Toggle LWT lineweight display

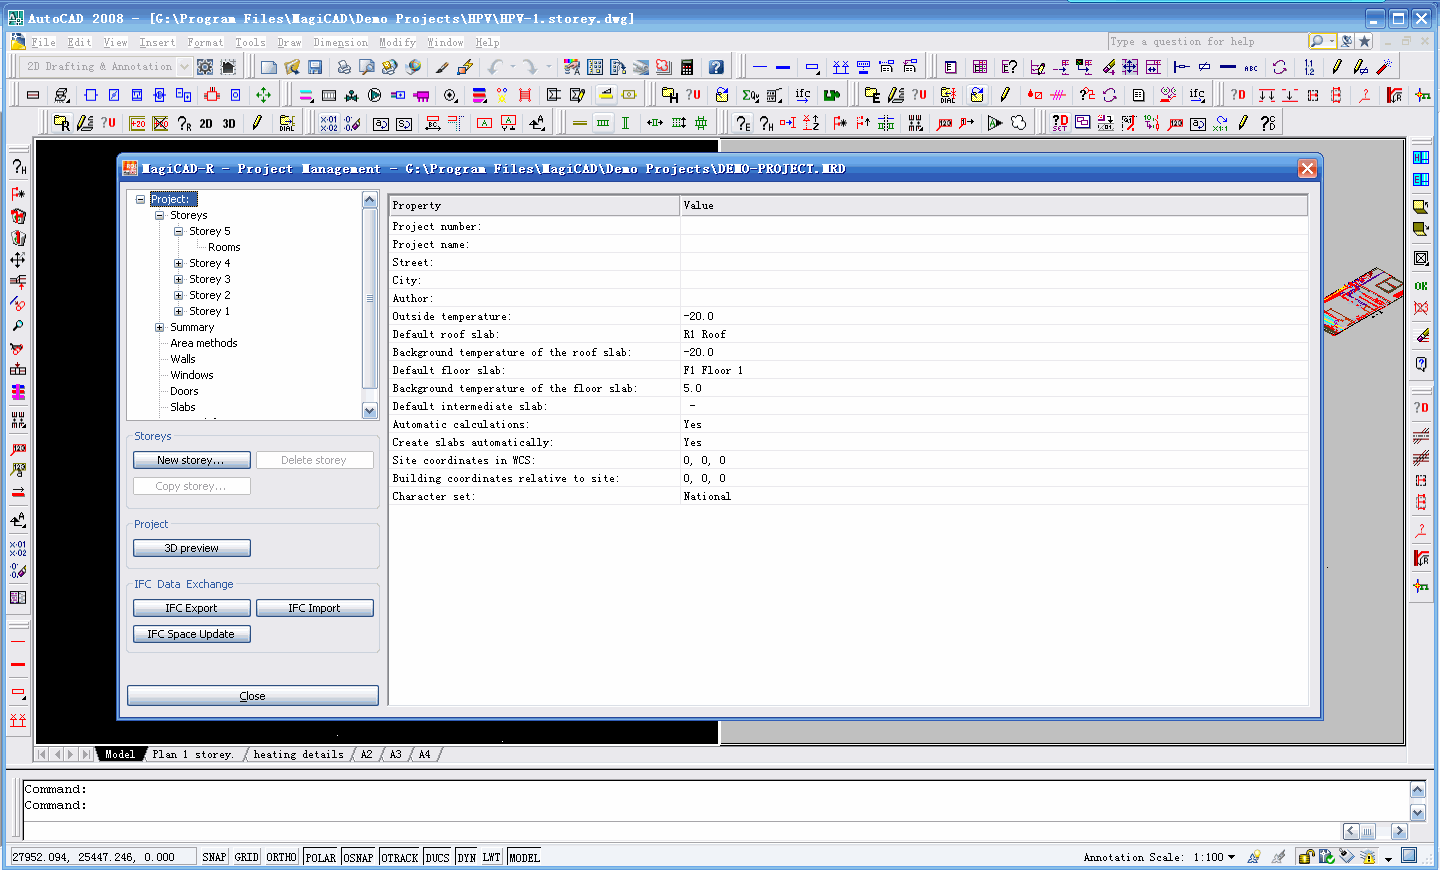[x=491, y=857]
